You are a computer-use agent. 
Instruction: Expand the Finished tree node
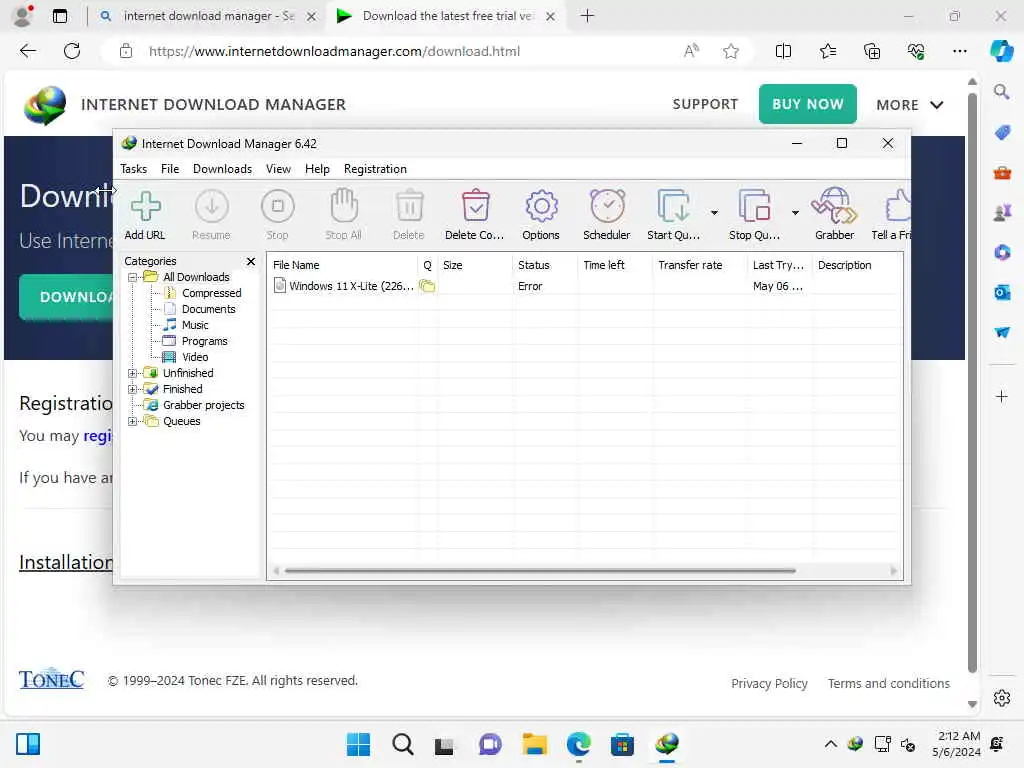click(x=133, y=389)
